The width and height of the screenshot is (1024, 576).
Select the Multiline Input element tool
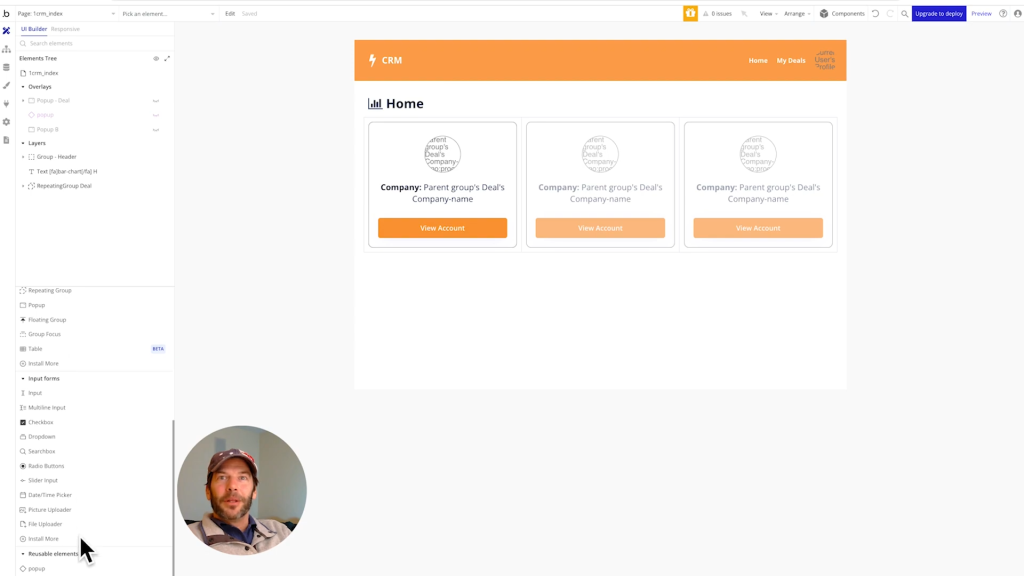46,408
